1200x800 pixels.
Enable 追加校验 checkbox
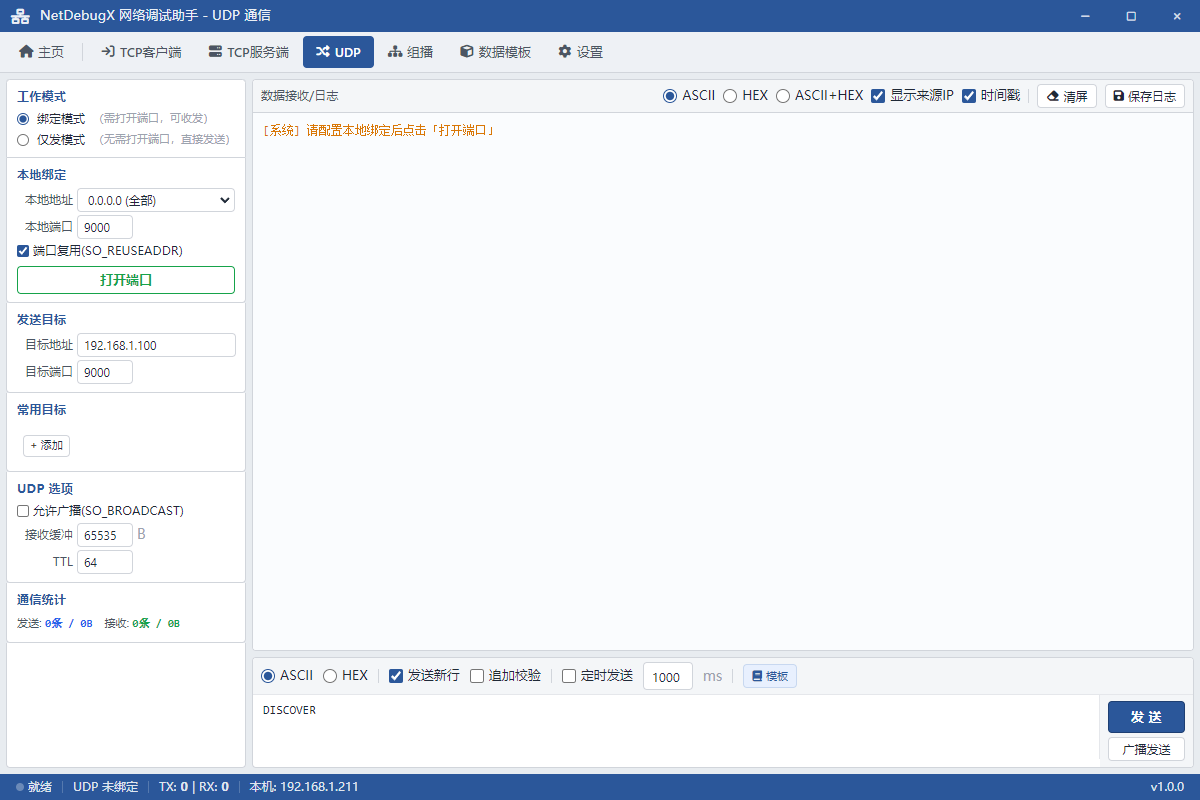tap(477, 676)
